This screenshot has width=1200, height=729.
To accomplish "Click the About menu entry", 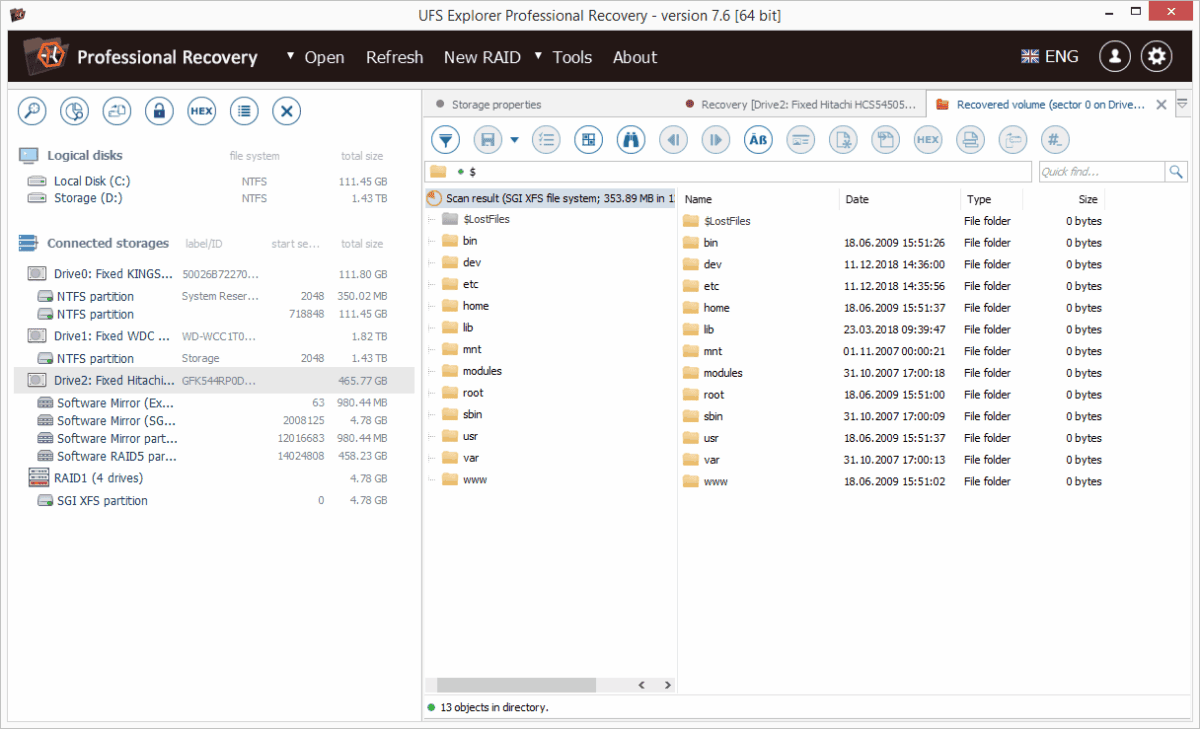I will click(634, 57).
